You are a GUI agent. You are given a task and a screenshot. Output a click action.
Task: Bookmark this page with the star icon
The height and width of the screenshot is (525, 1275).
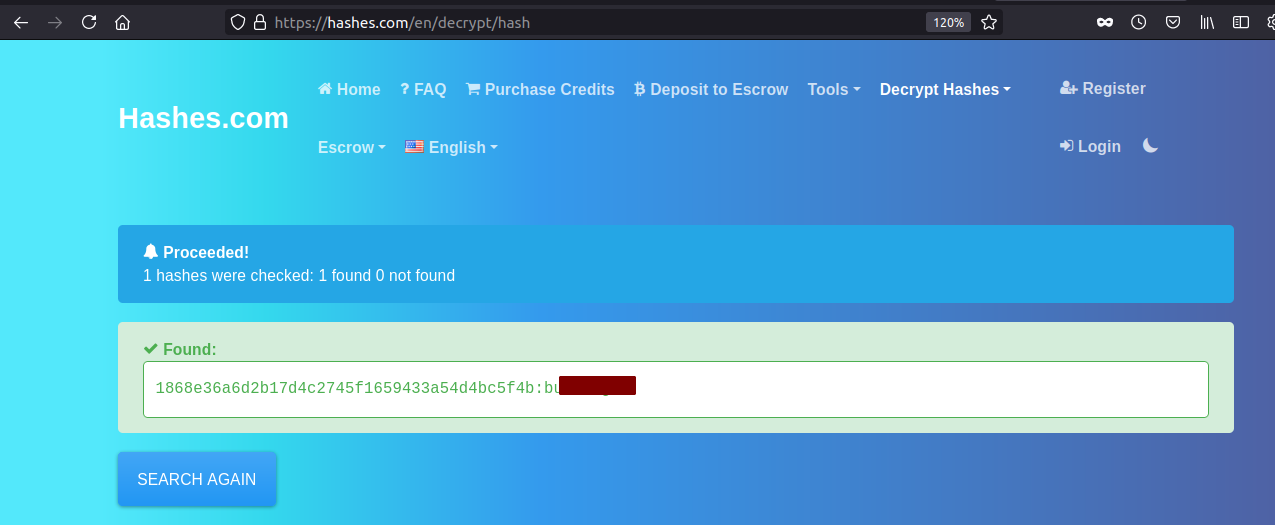(x=989, y=22)
